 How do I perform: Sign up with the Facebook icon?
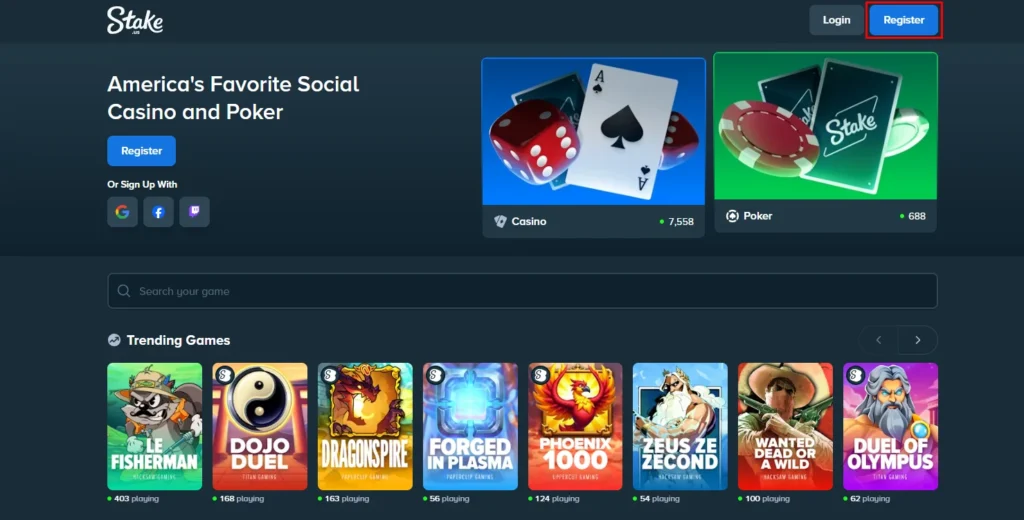click(x=158, y=212)
